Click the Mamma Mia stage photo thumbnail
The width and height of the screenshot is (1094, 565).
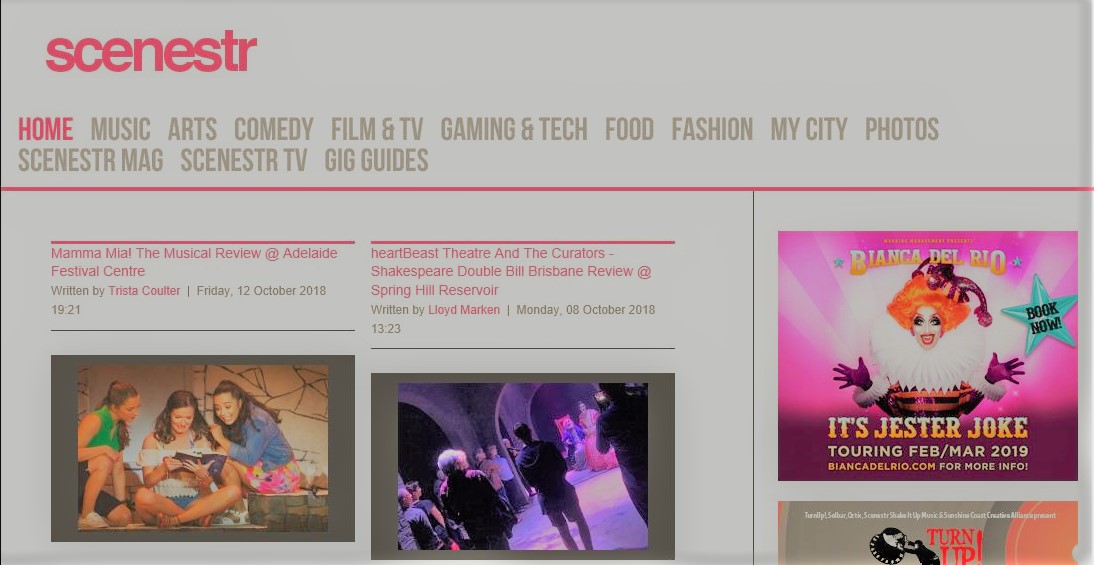pos(203,447)
